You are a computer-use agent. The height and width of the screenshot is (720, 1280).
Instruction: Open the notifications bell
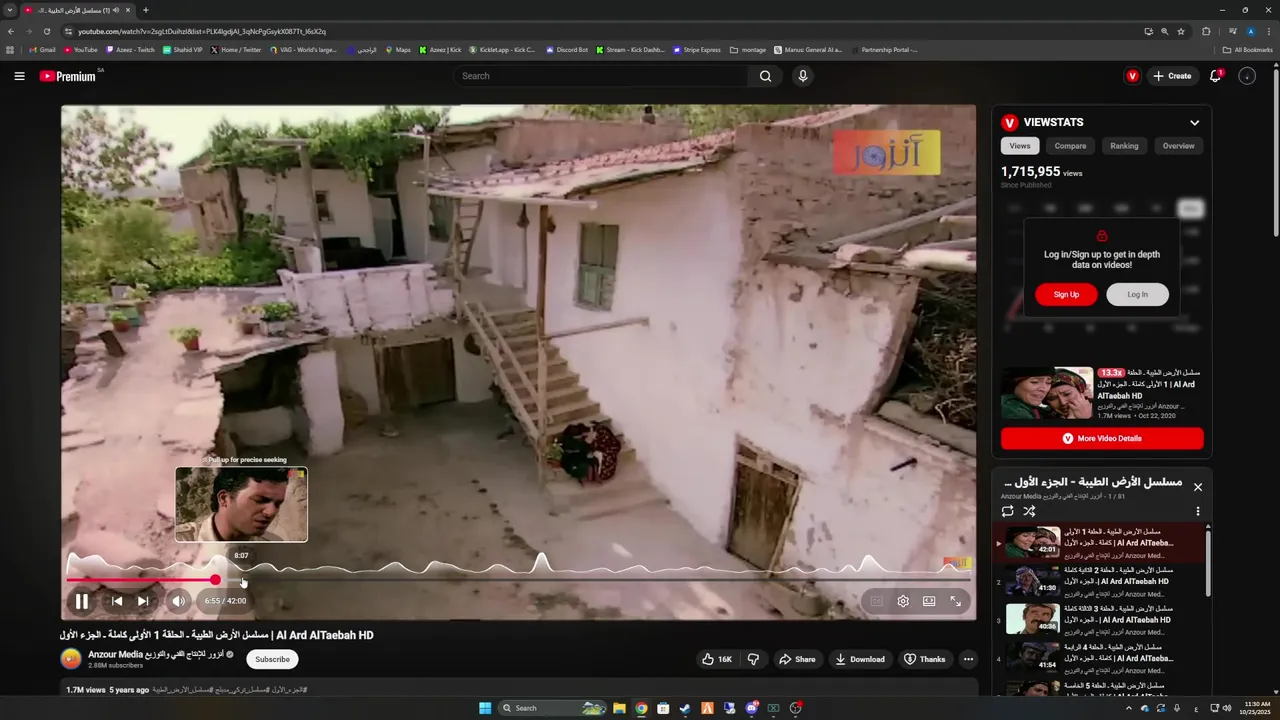[x=1216, y=76]
